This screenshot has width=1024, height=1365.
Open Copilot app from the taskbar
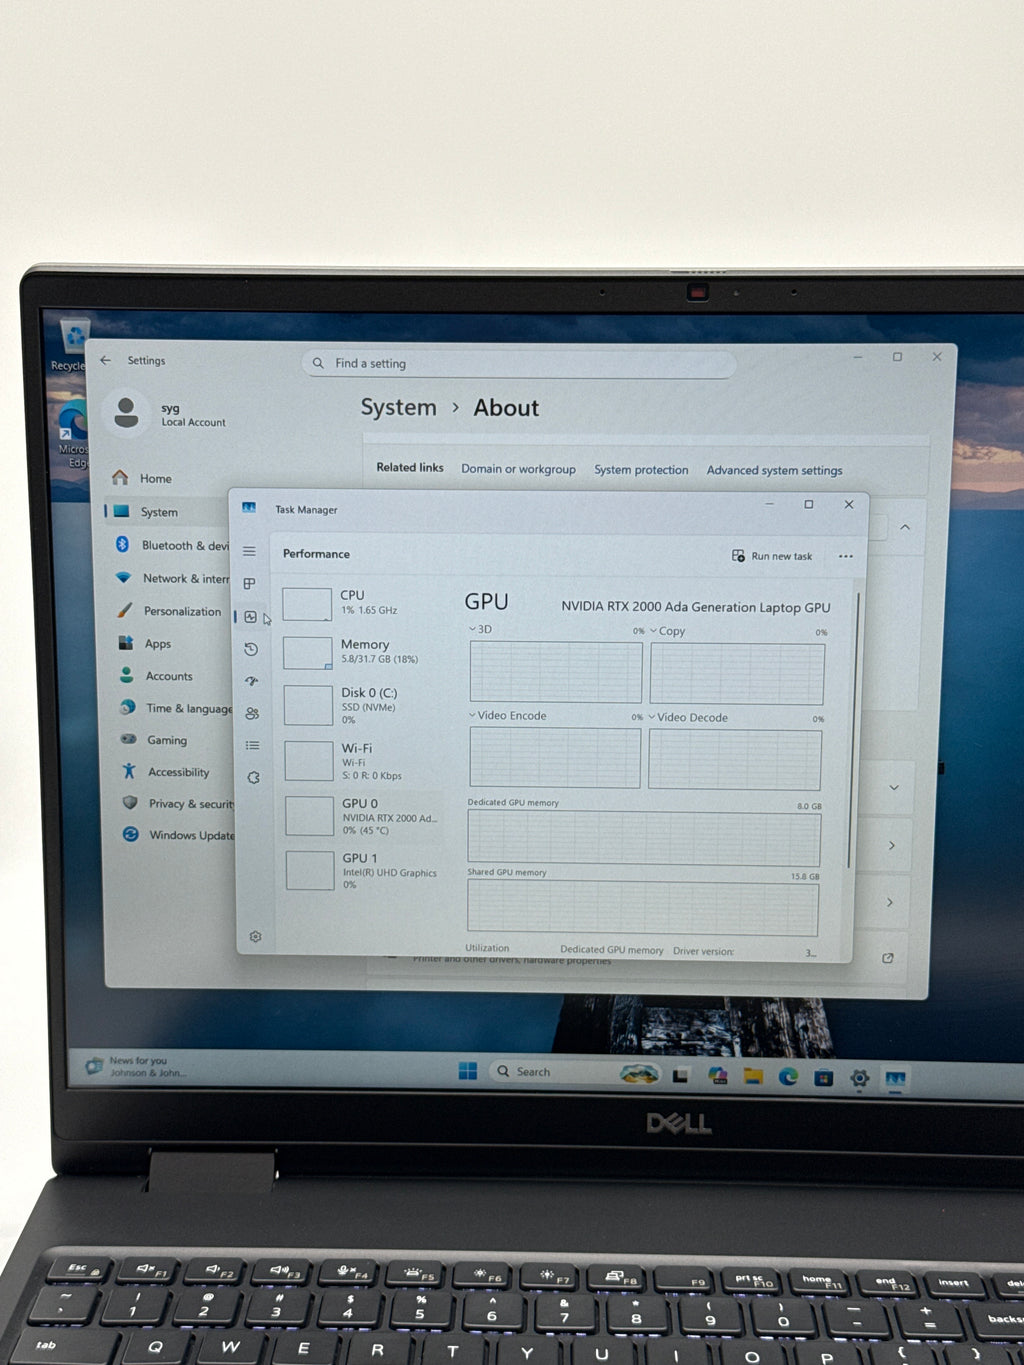pyautogui.click(x=717, y=1076)
